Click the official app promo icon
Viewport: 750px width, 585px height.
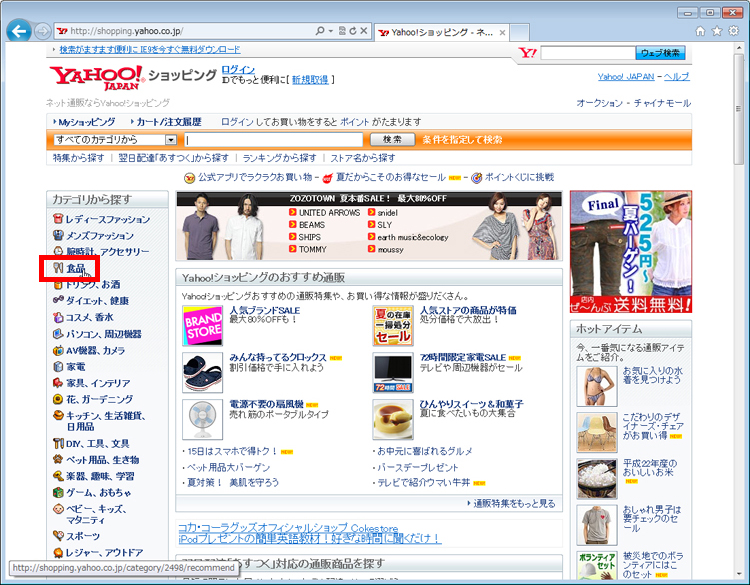(x=189, y=178)
